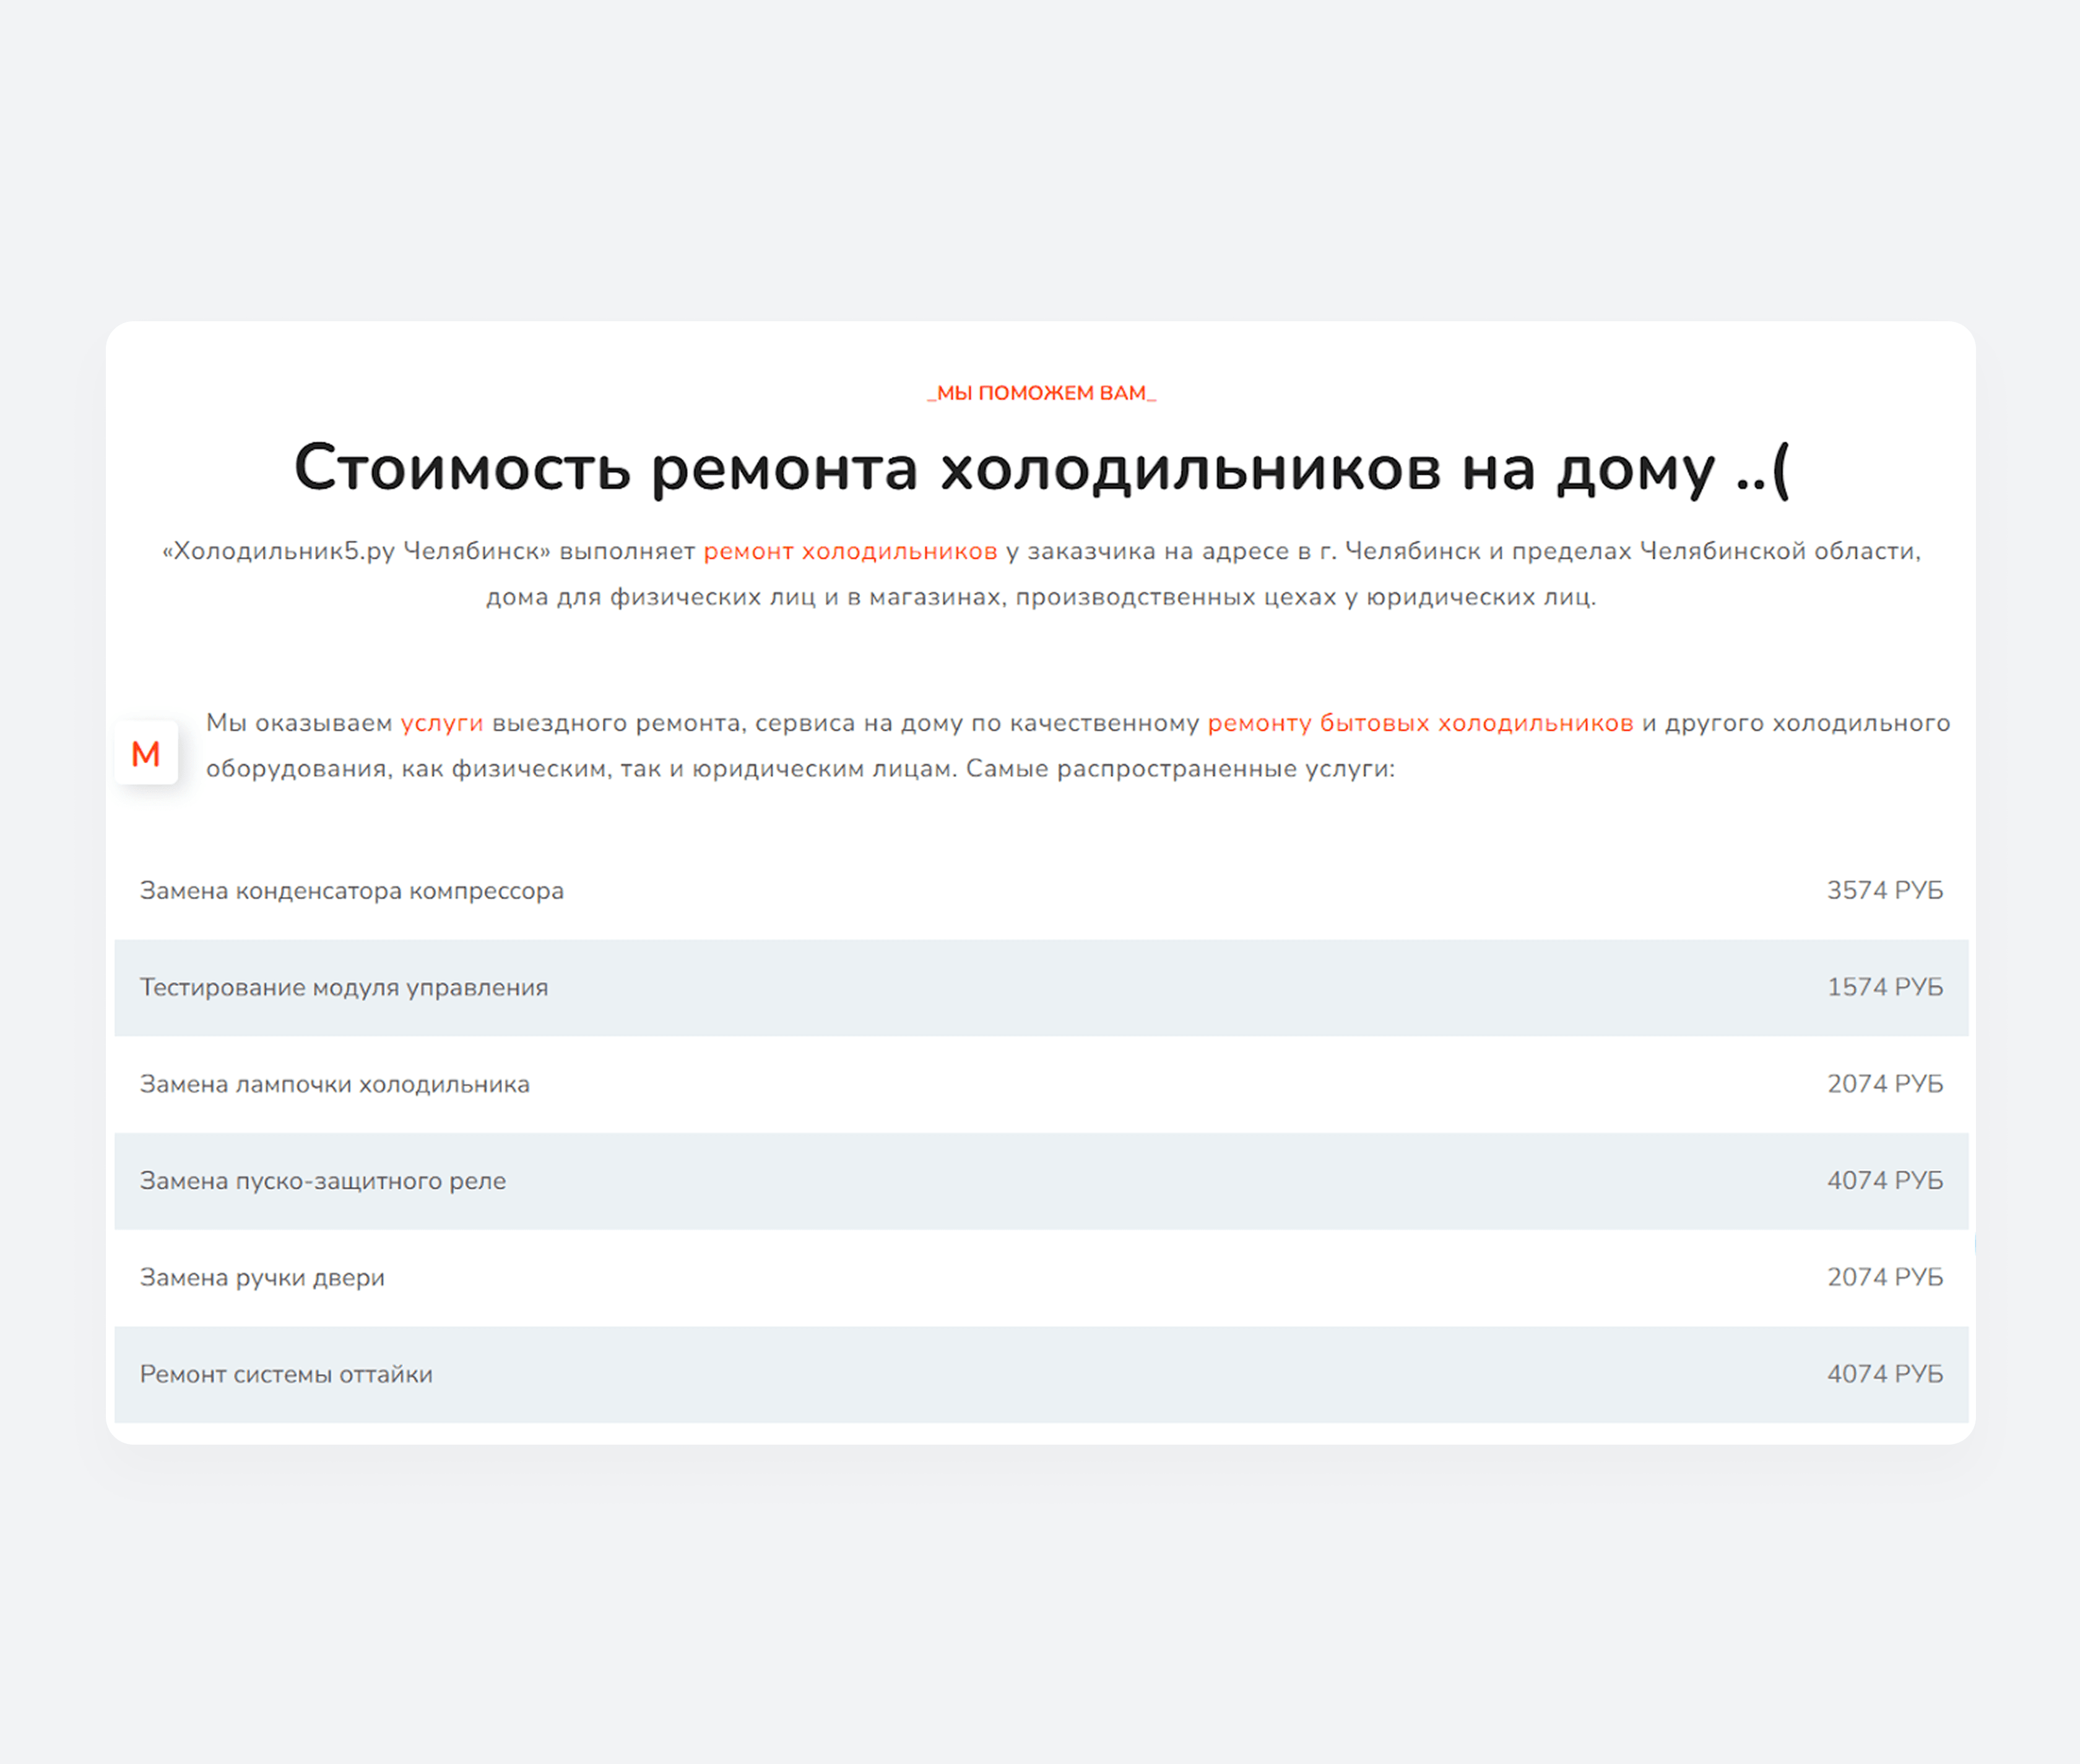Open the "услуги" link
The image size is (2080, 1764).
coord(441,722)
